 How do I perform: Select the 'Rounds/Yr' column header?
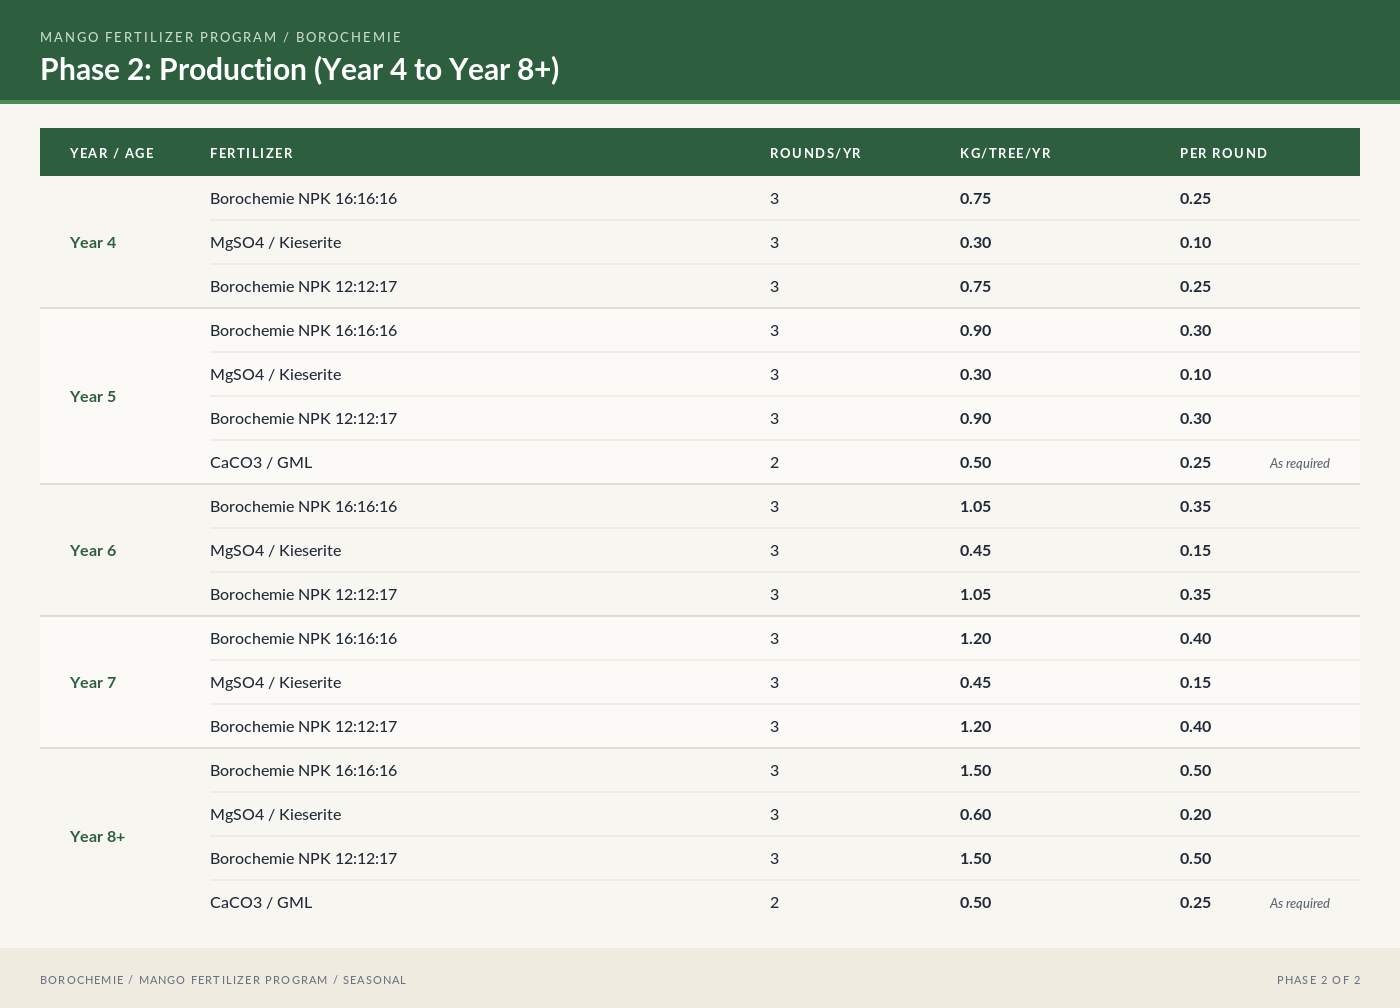tap(816, 153)
